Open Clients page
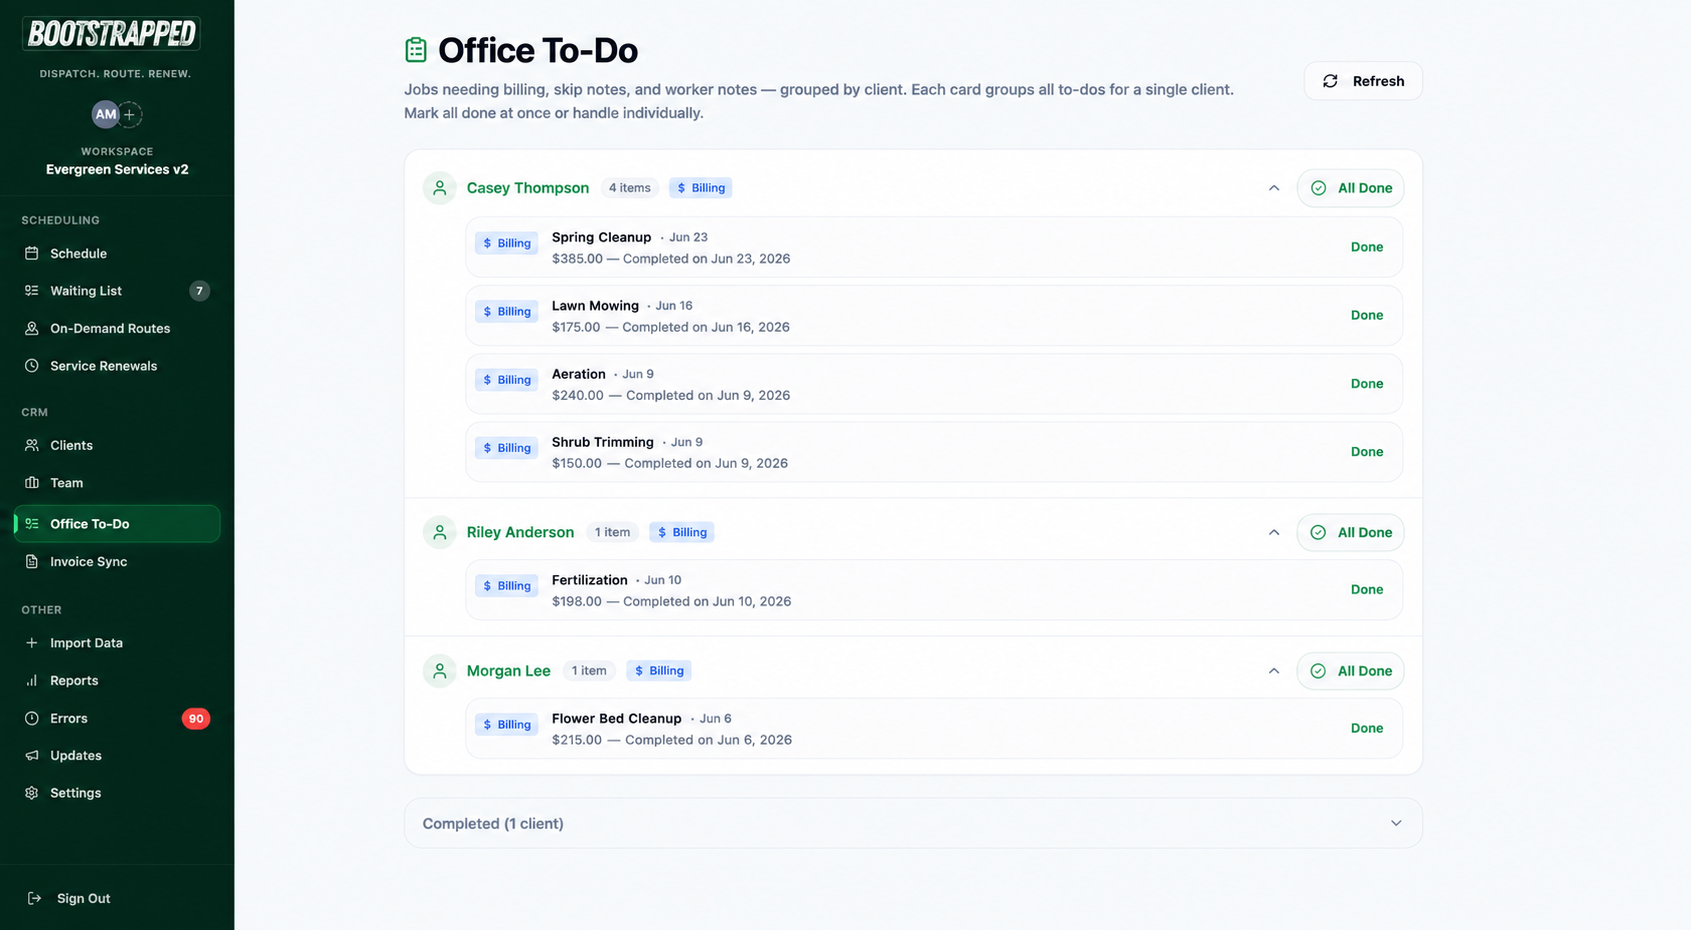1691x930 pixels. [x=117, y=445]
